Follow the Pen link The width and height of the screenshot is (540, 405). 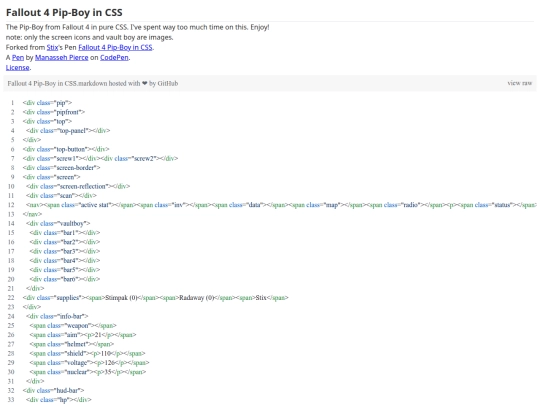tap(18, 58)
